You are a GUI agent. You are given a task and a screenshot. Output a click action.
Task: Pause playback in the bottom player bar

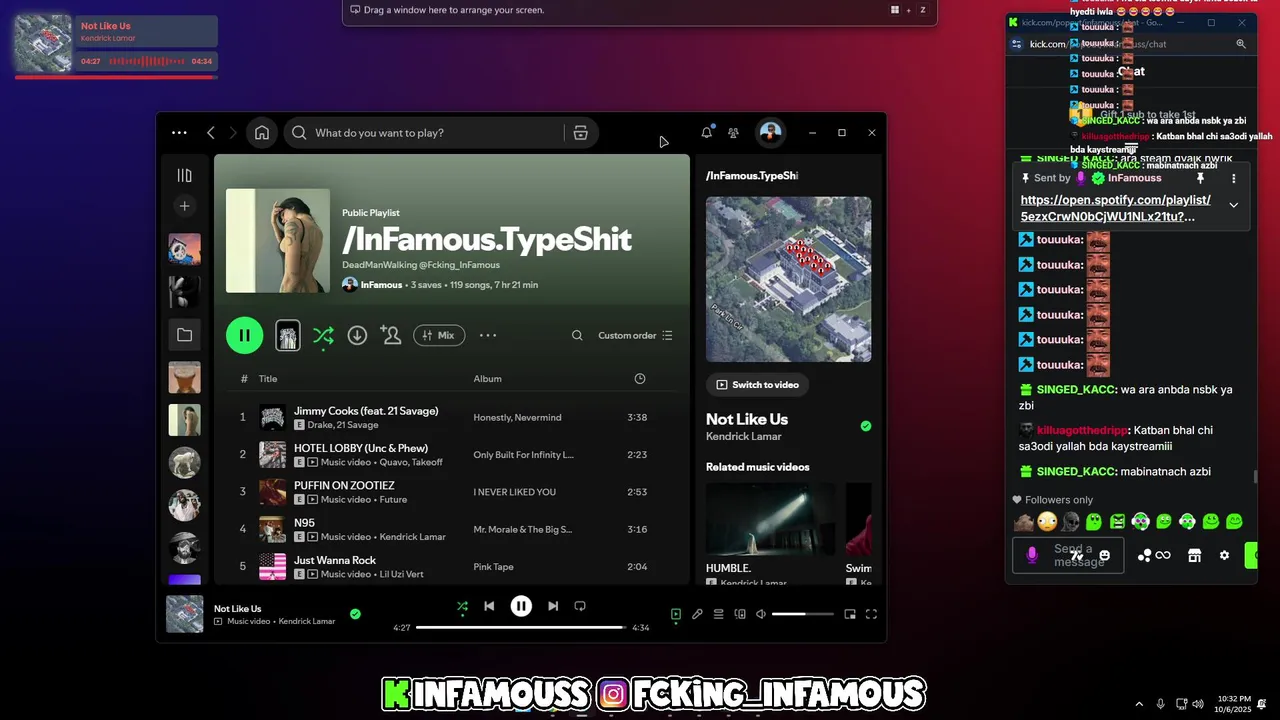(521, 606)
